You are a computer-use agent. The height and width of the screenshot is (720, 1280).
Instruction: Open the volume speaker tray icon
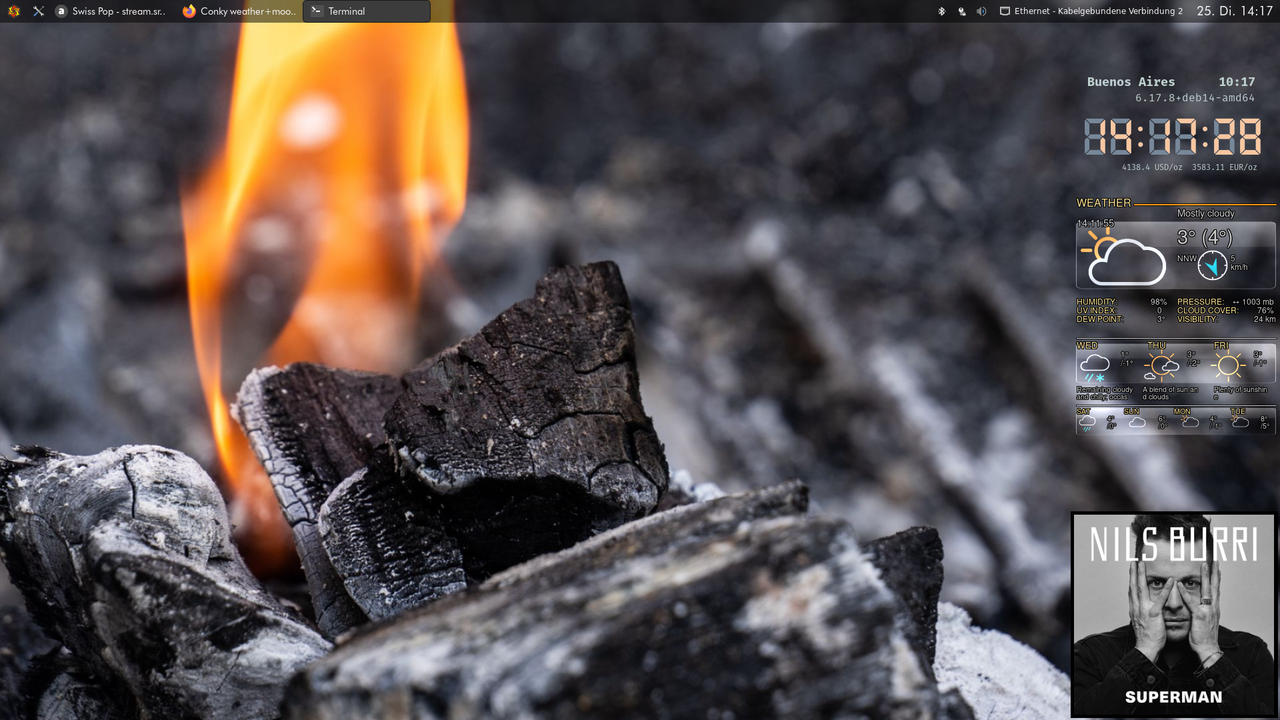coord(981,11)
